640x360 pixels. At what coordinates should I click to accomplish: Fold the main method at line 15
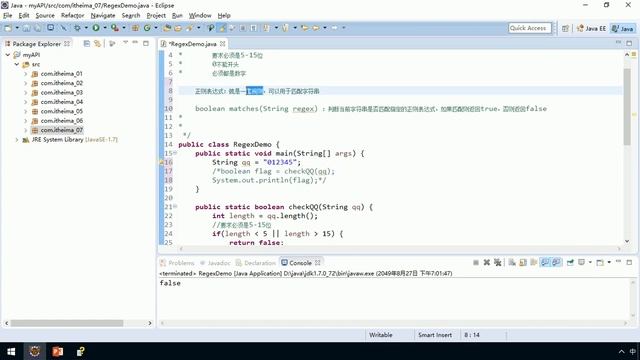(x=175, y=153)
